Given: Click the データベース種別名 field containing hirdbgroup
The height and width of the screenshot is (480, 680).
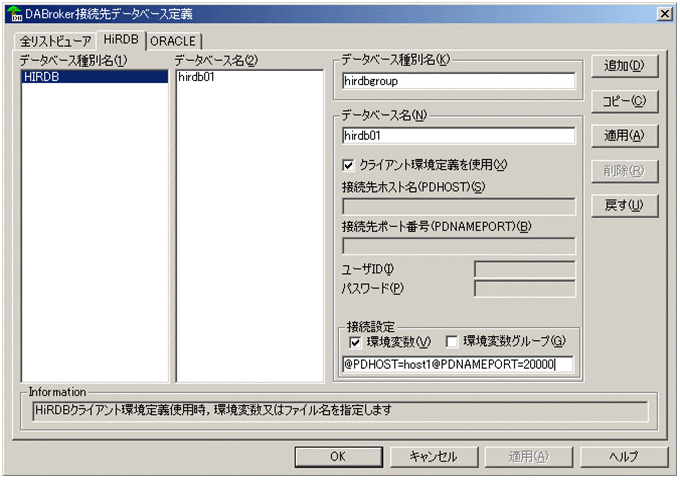Looking at the screenshot, I should 458,81.
